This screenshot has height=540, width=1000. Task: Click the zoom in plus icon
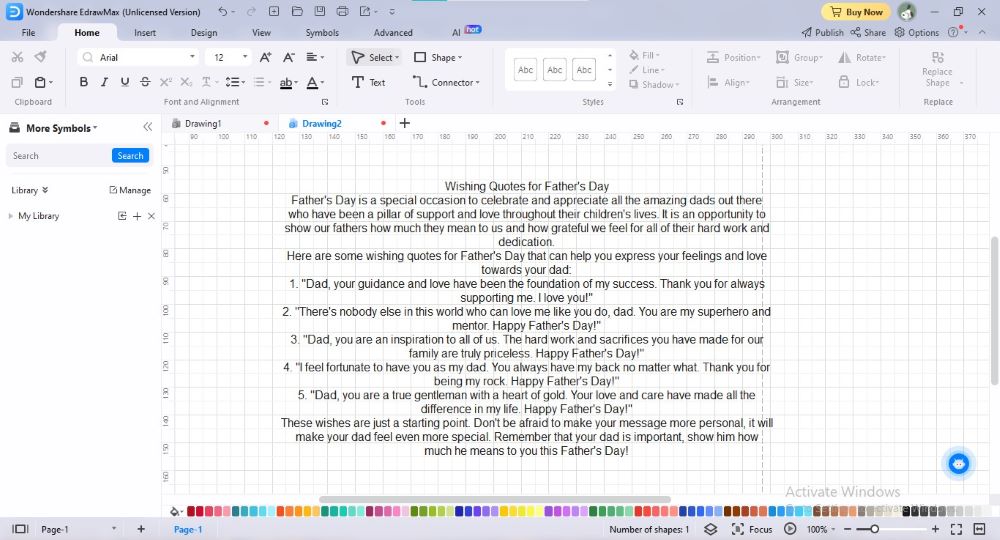(x=935, y=529)
